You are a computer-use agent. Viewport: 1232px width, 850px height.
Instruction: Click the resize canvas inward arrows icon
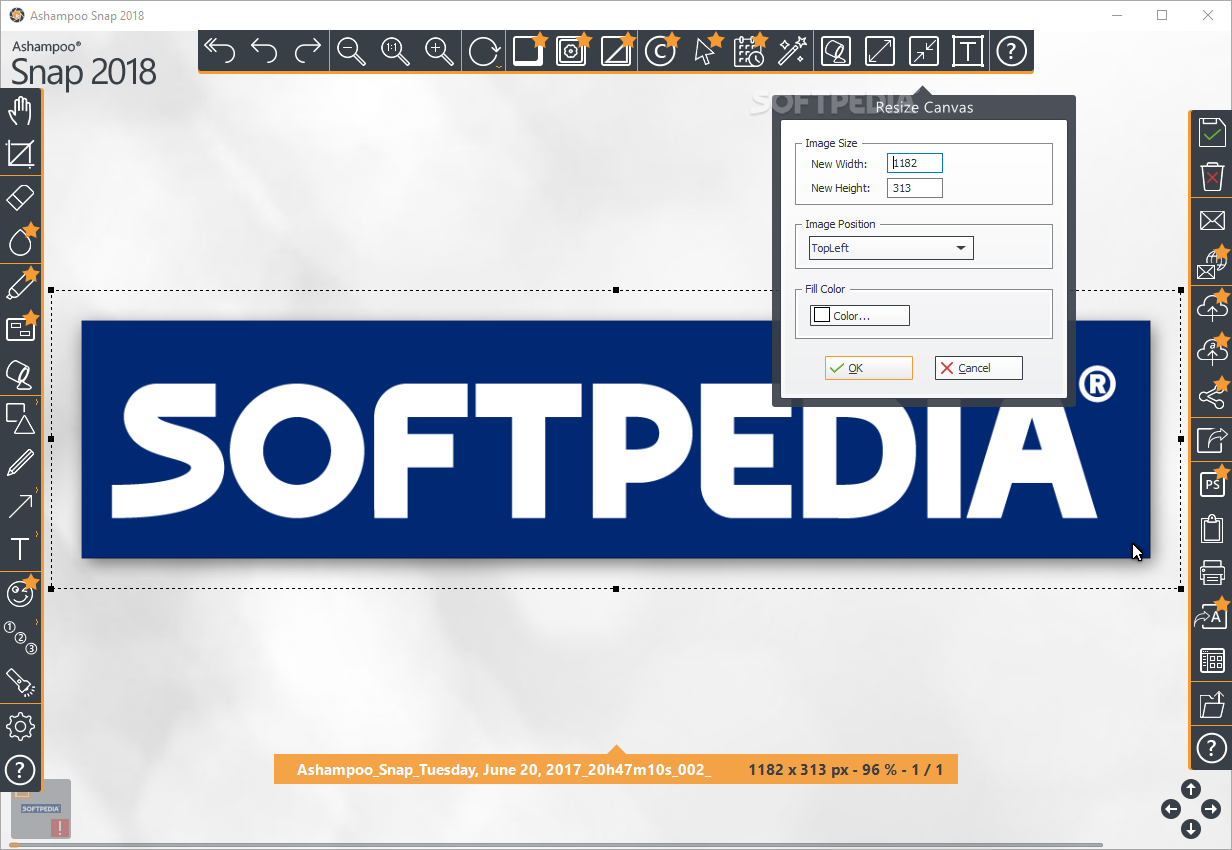click(x=924, y=50)
